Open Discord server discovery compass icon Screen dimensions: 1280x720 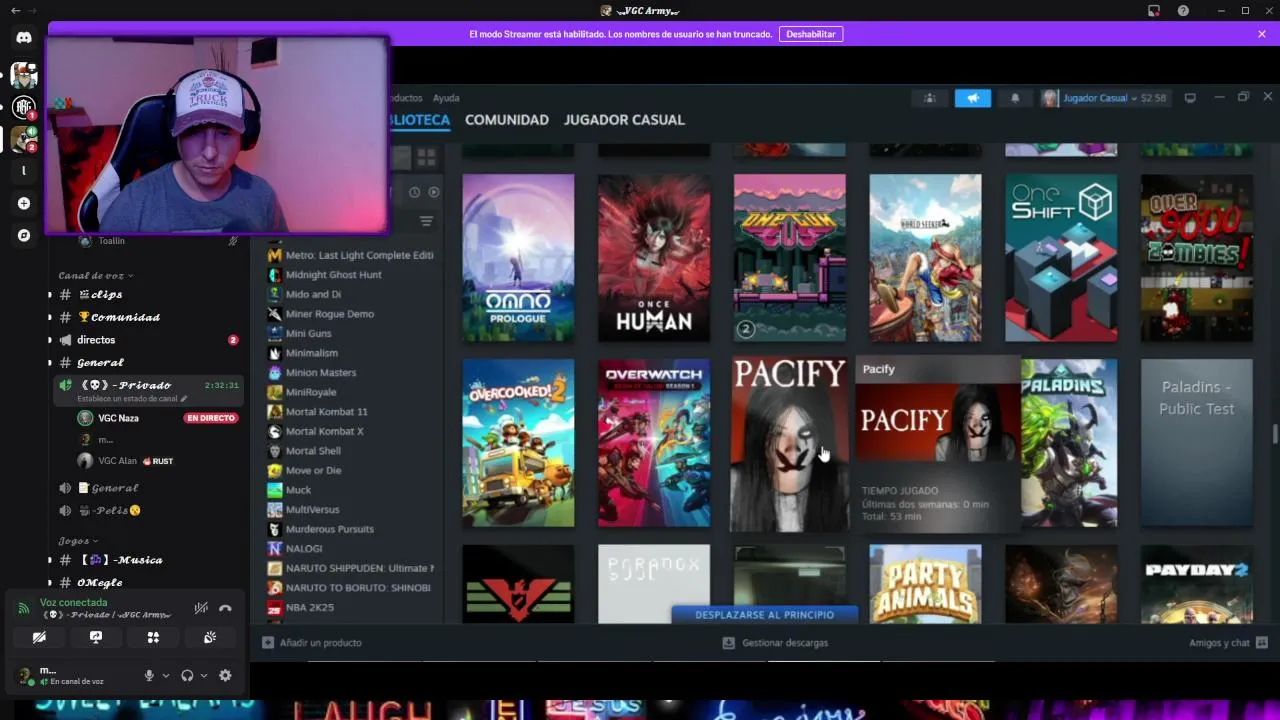pyautogui.click(x=24, y=235)
